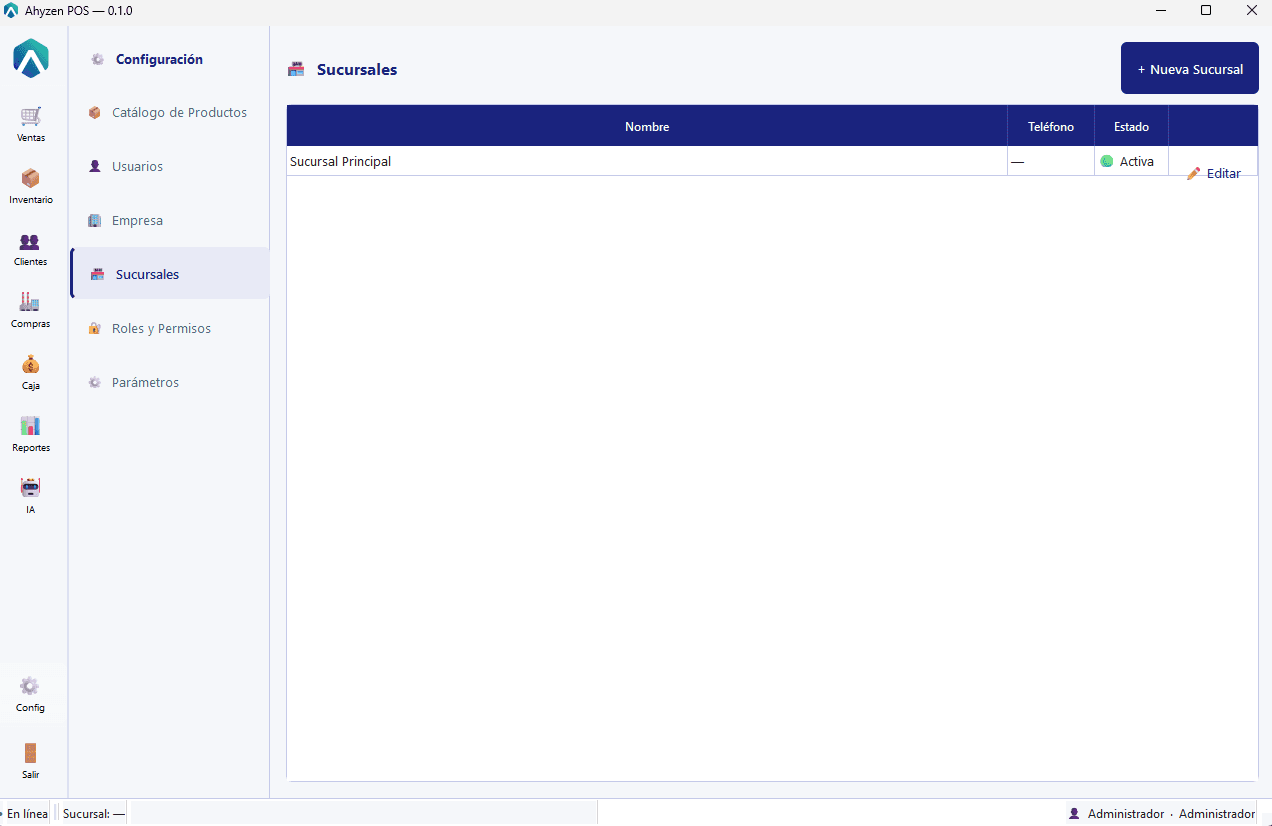Image resolution: width=1272 pixels, height=826 pixels.
Task: Click the Ahyzen logo in the sidebar
Action: 31,58
